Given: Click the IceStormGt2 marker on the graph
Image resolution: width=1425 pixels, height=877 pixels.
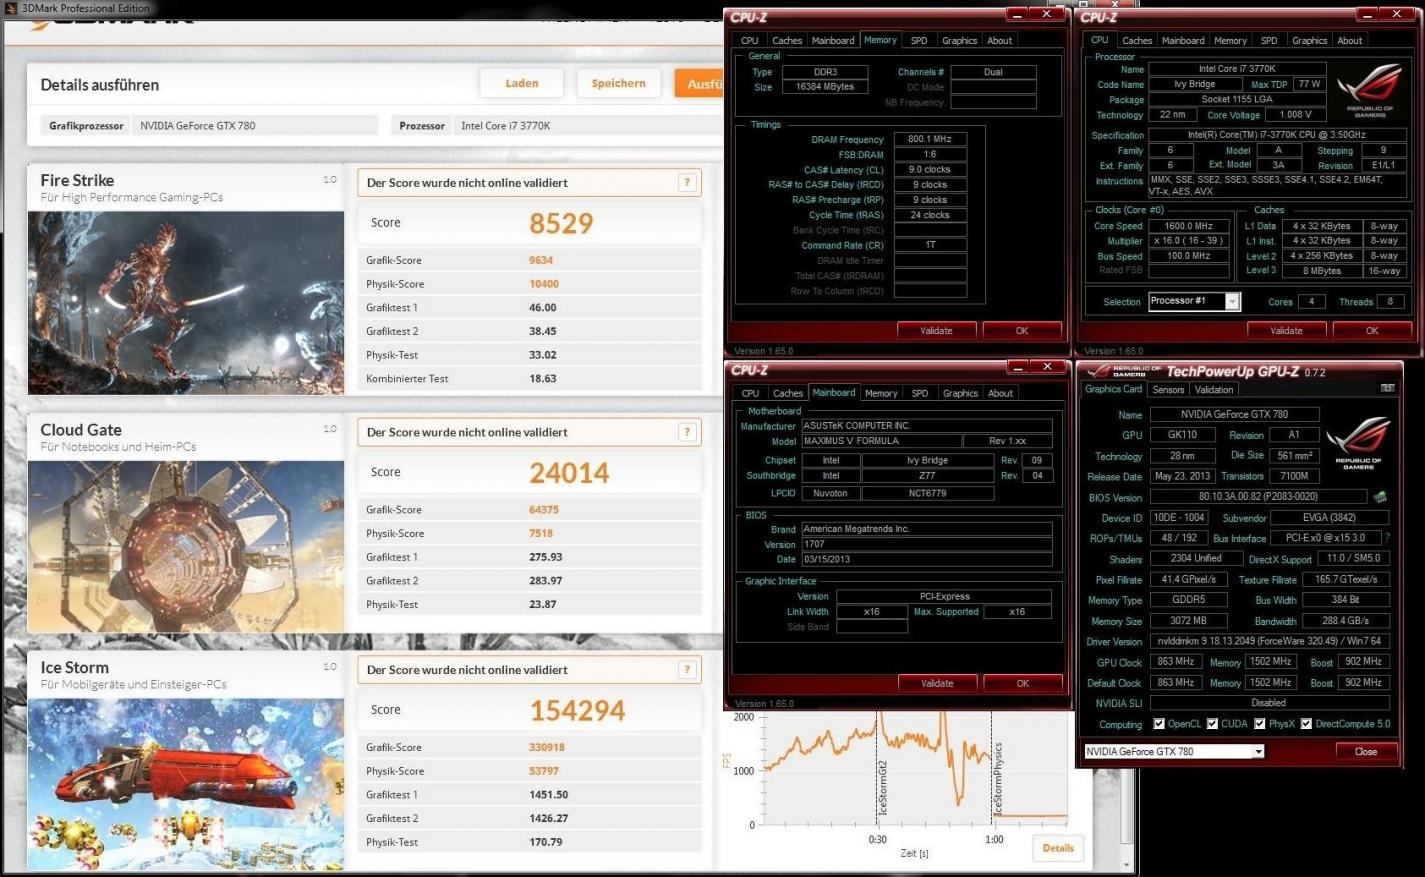Looking at the screenshot, I should [883, 789].
